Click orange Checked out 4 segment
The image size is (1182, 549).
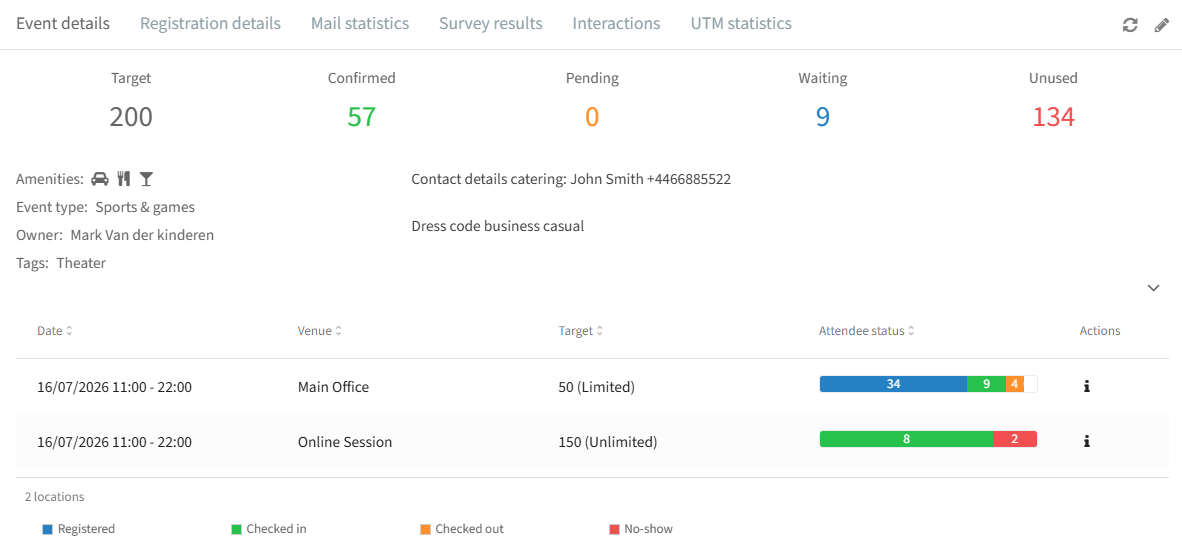point(1015,384)
